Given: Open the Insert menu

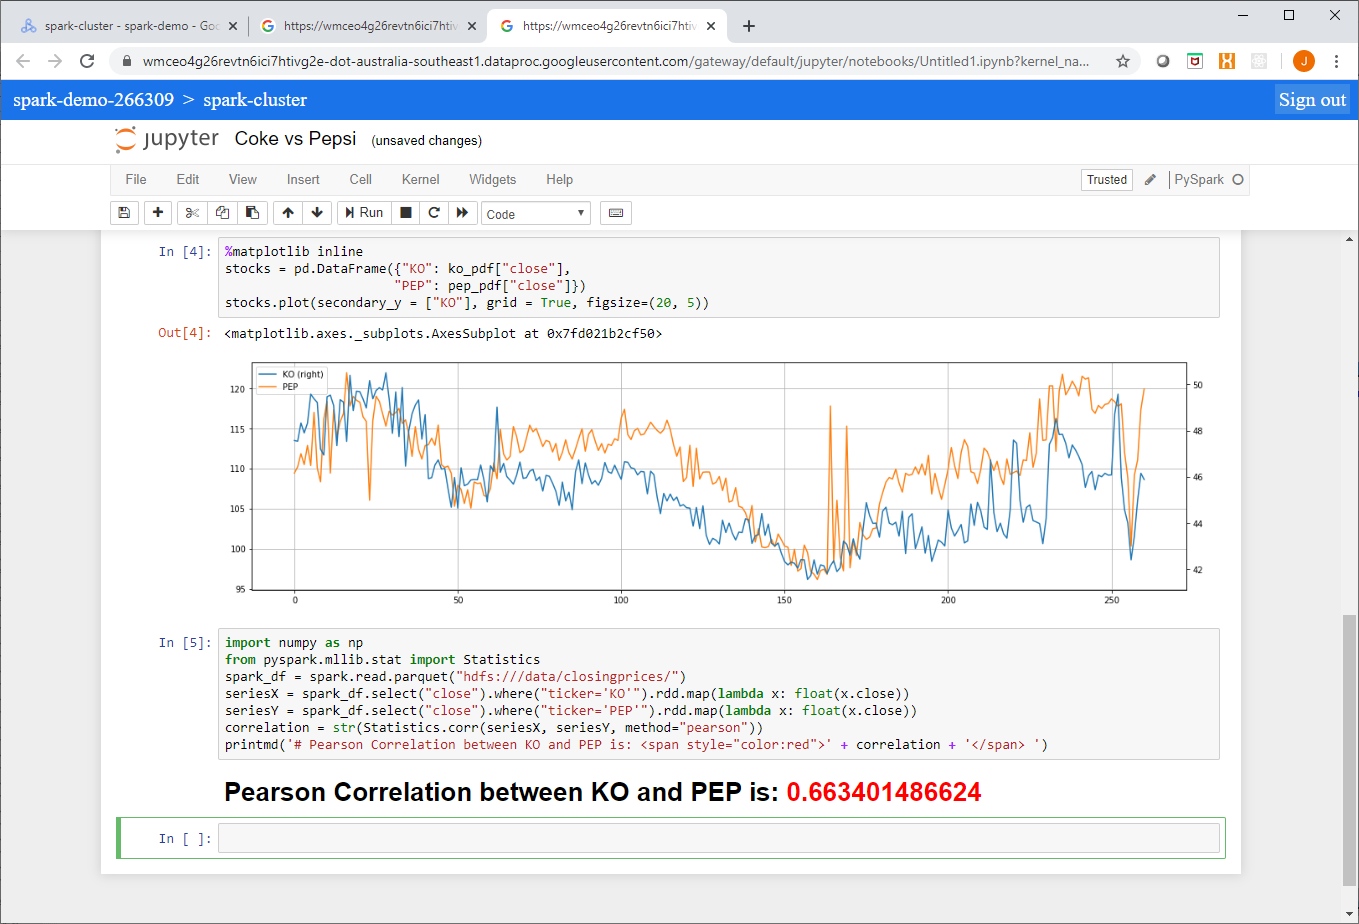Looking at the screenshot, I should coord(303,180).
